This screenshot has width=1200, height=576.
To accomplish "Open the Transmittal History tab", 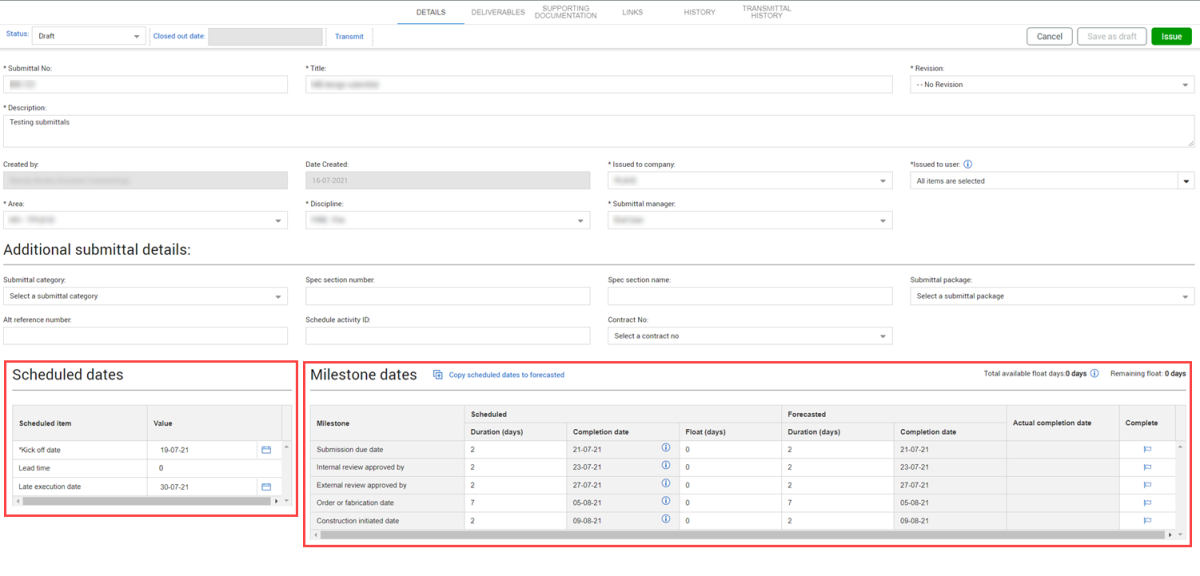I will tap(766, 12).
